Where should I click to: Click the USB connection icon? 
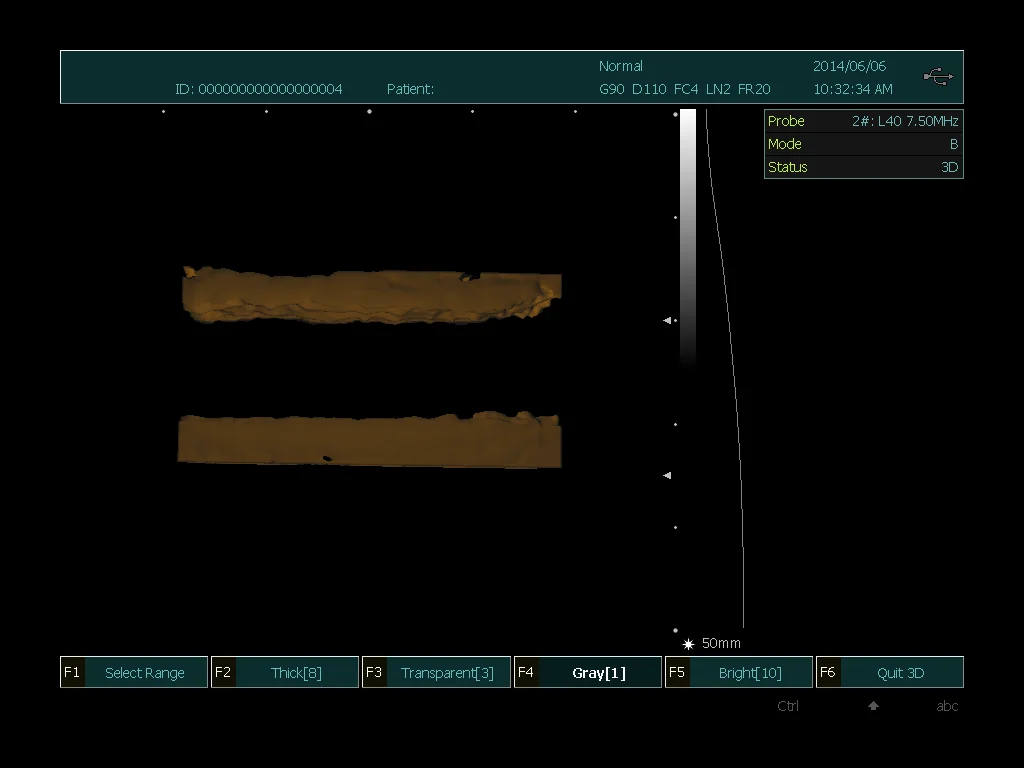(938, 77)
